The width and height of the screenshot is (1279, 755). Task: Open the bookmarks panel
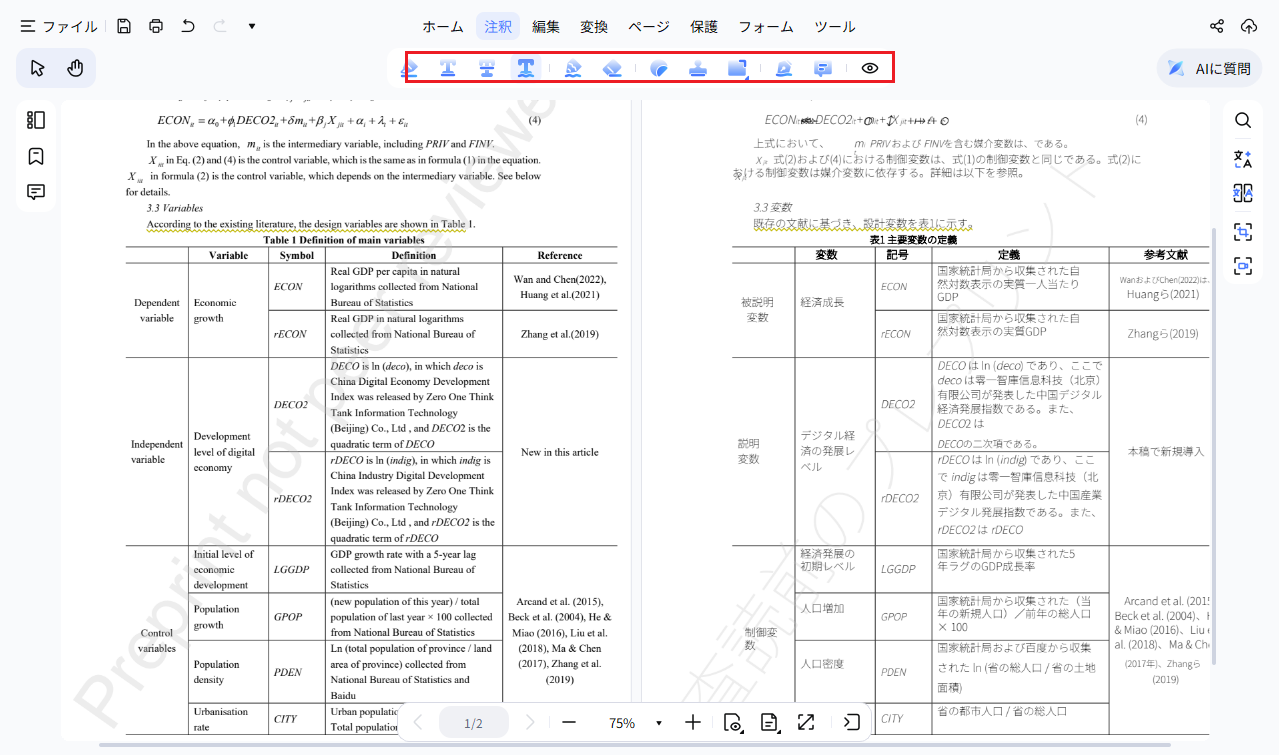click(36, 156)
